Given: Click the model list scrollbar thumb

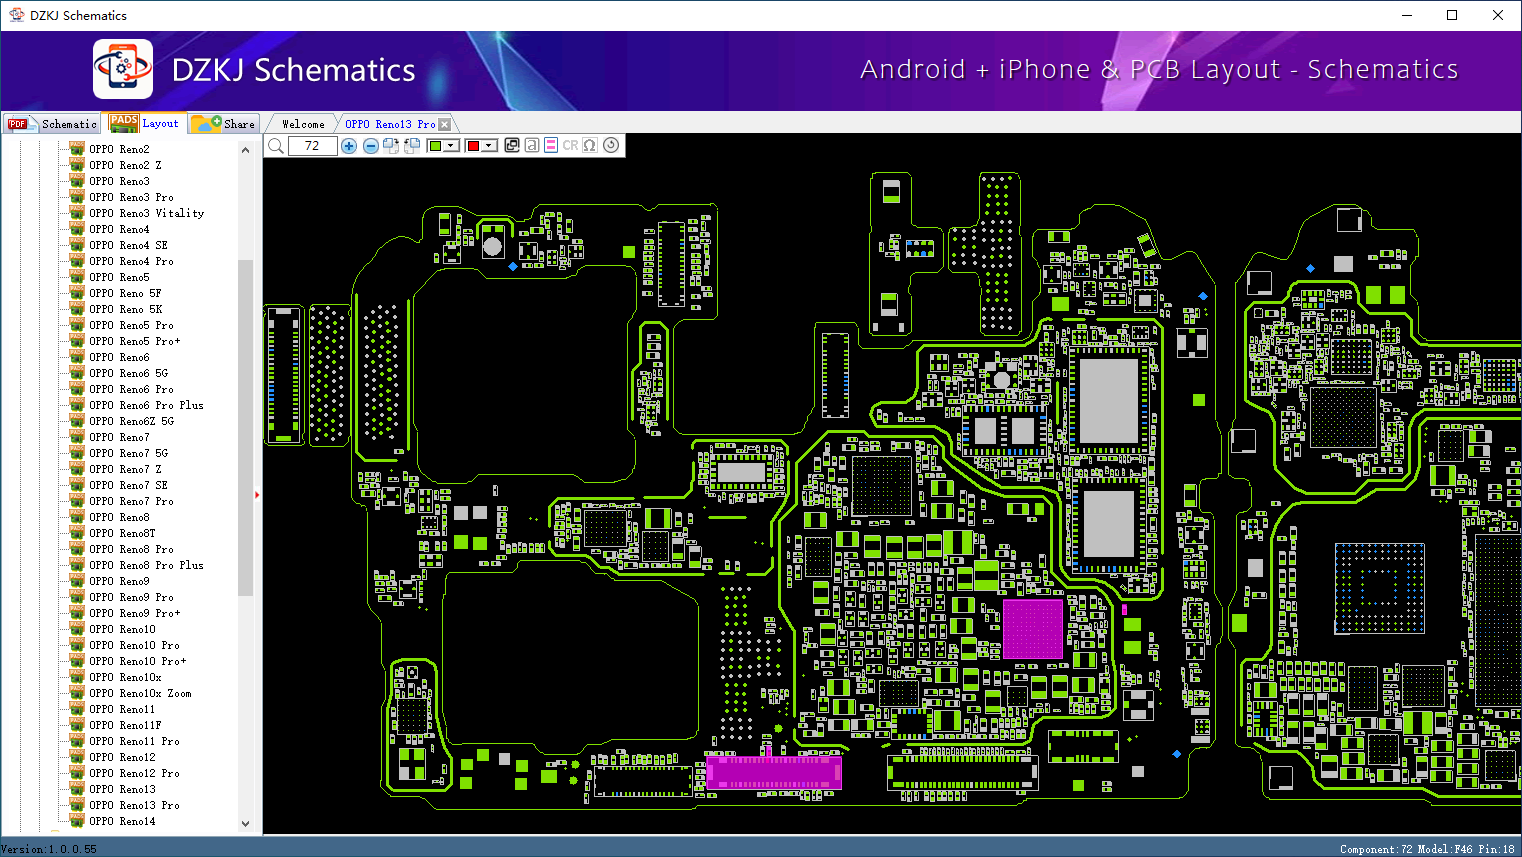Looking at the screenshot, I should coord(245,427).
